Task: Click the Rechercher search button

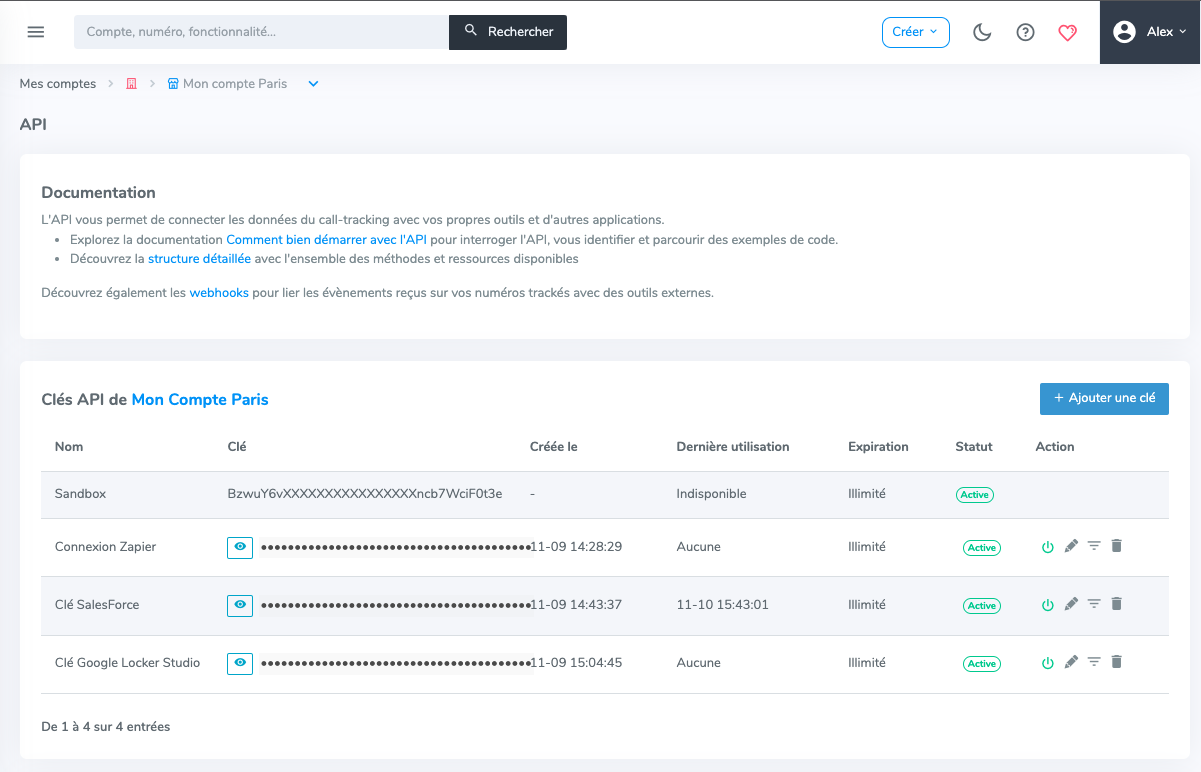Action: 508,32
